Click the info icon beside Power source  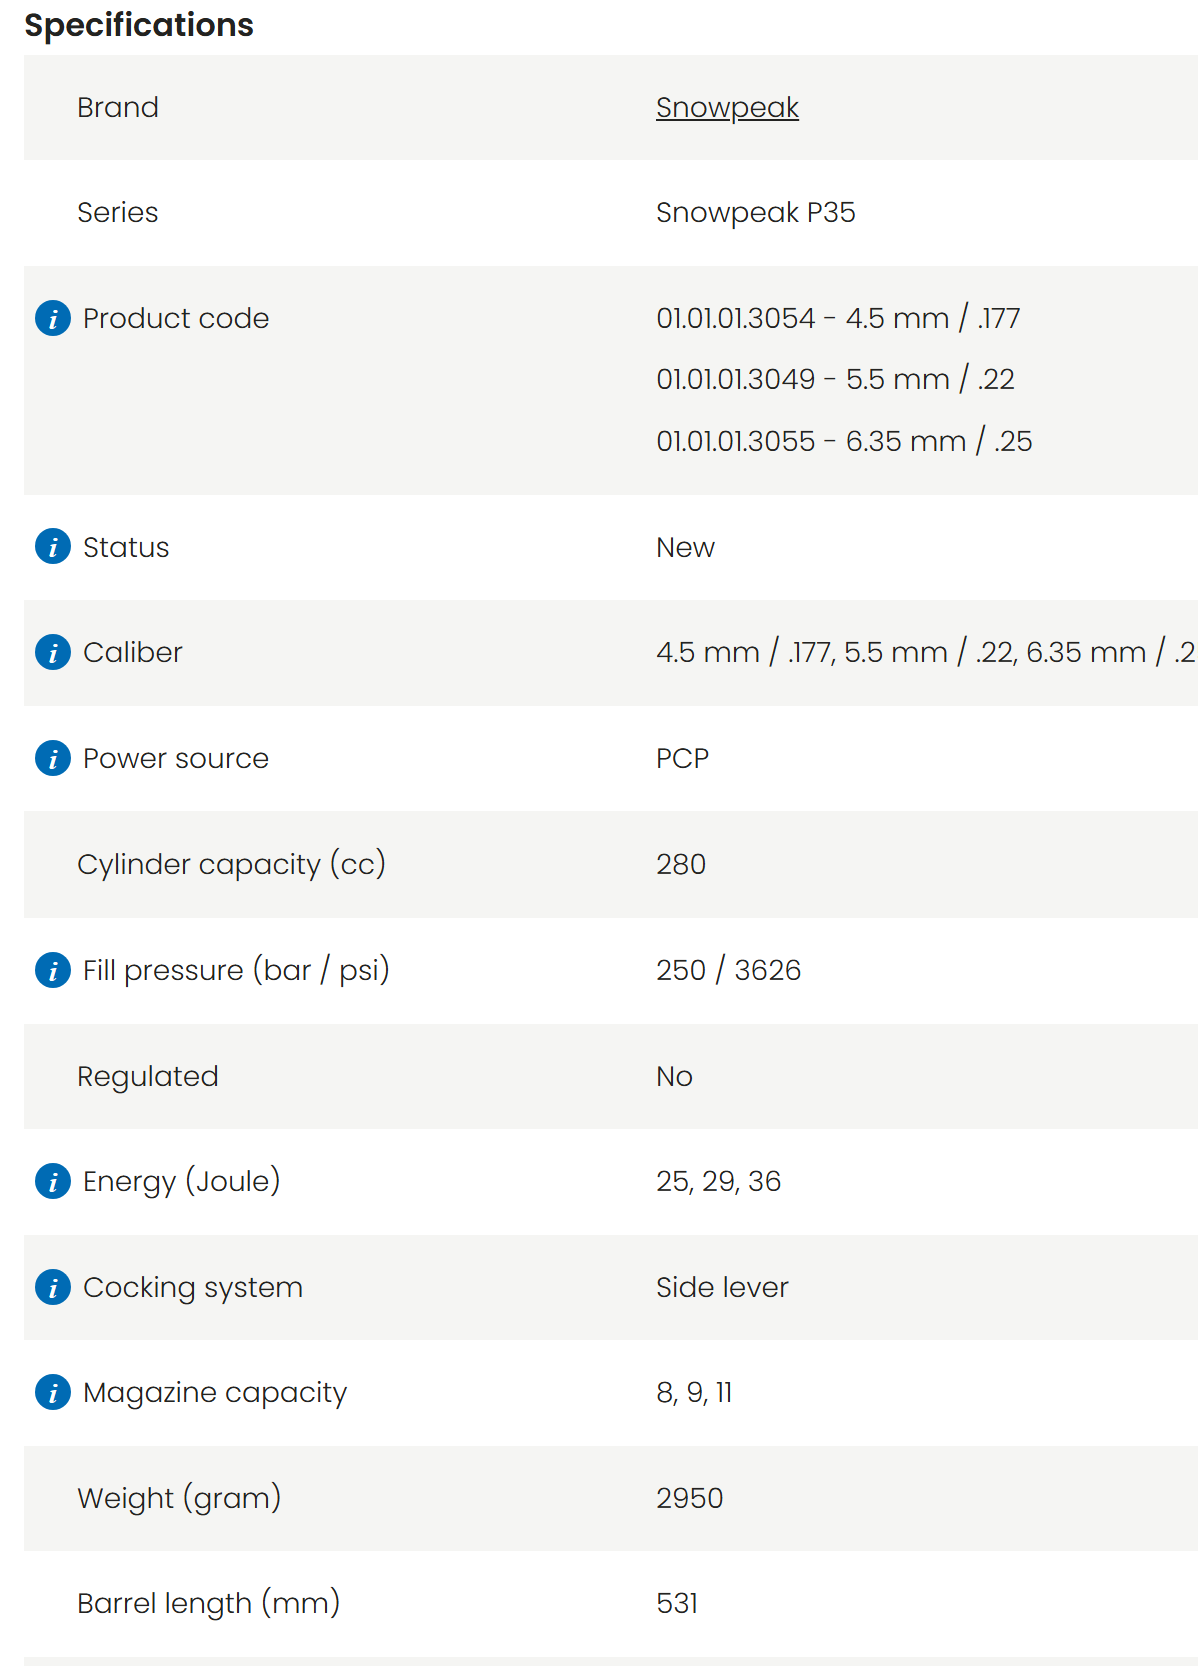[x=53, y=758]
